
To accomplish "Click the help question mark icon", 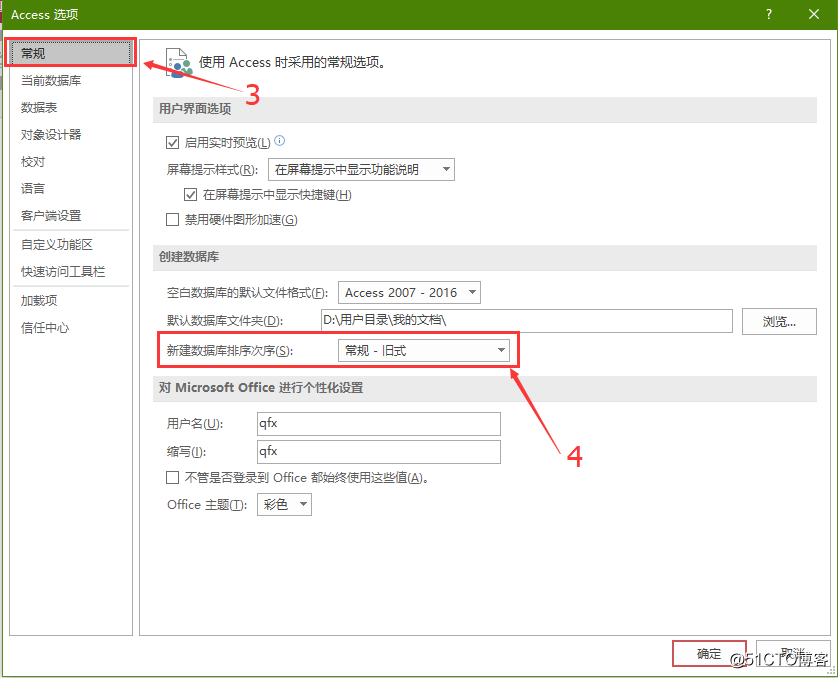I will pyautogui.click(x=769, y=14).
